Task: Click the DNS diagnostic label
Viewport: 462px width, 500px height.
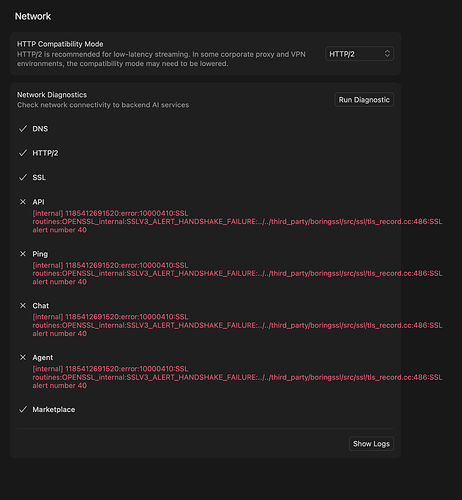Action: coord(40,129)
